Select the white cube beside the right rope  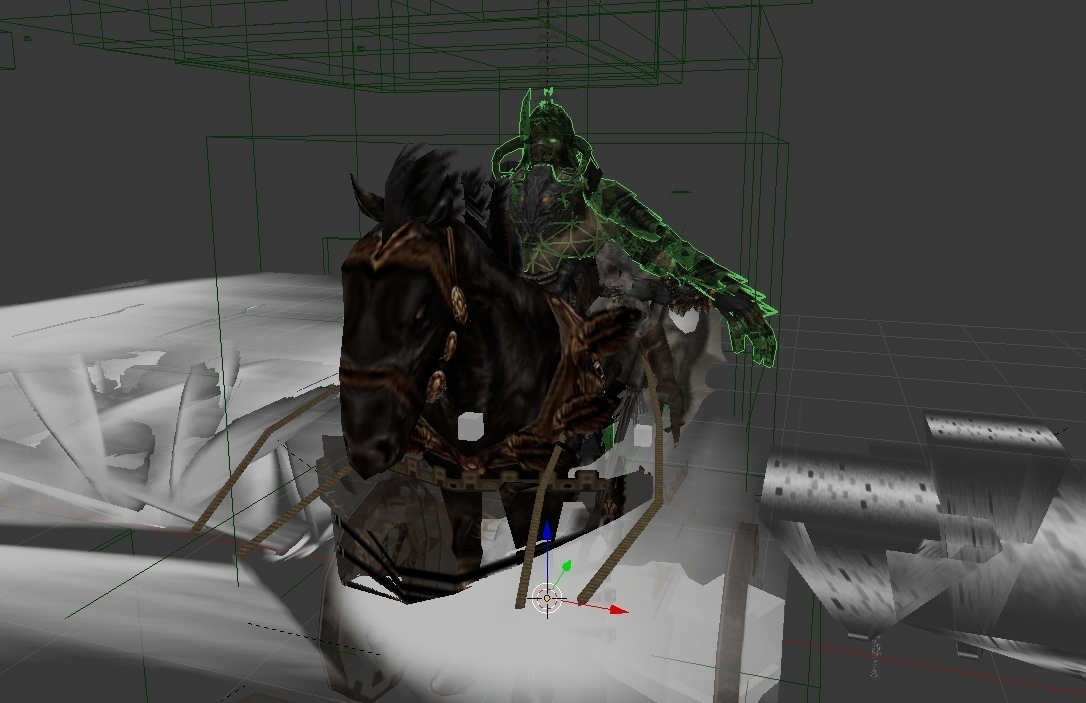pyautogui.click(x=642, y=438)
